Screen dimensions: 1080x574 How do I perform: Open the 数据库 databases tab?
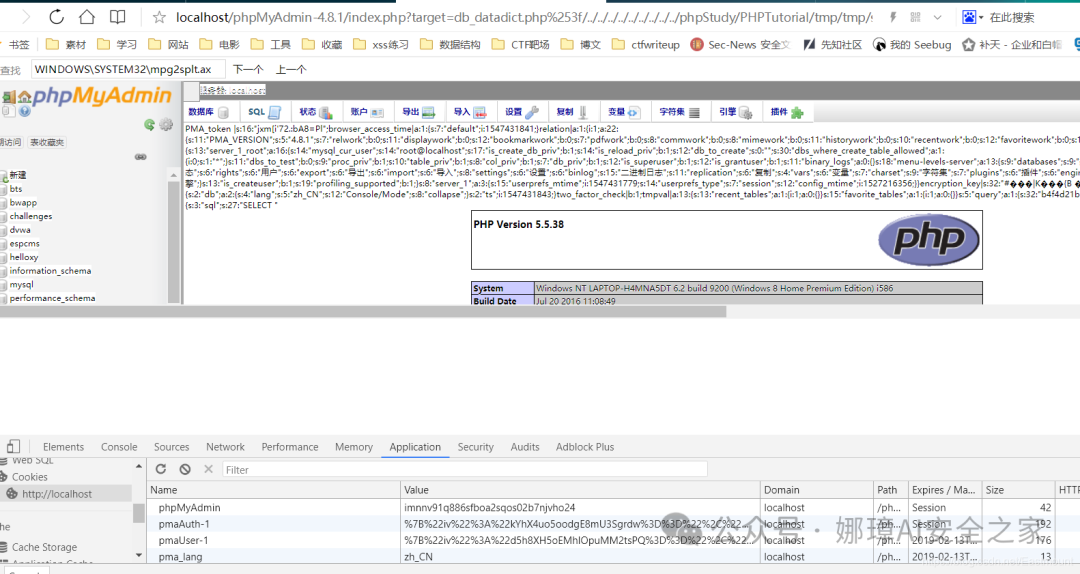click(207, 112)
